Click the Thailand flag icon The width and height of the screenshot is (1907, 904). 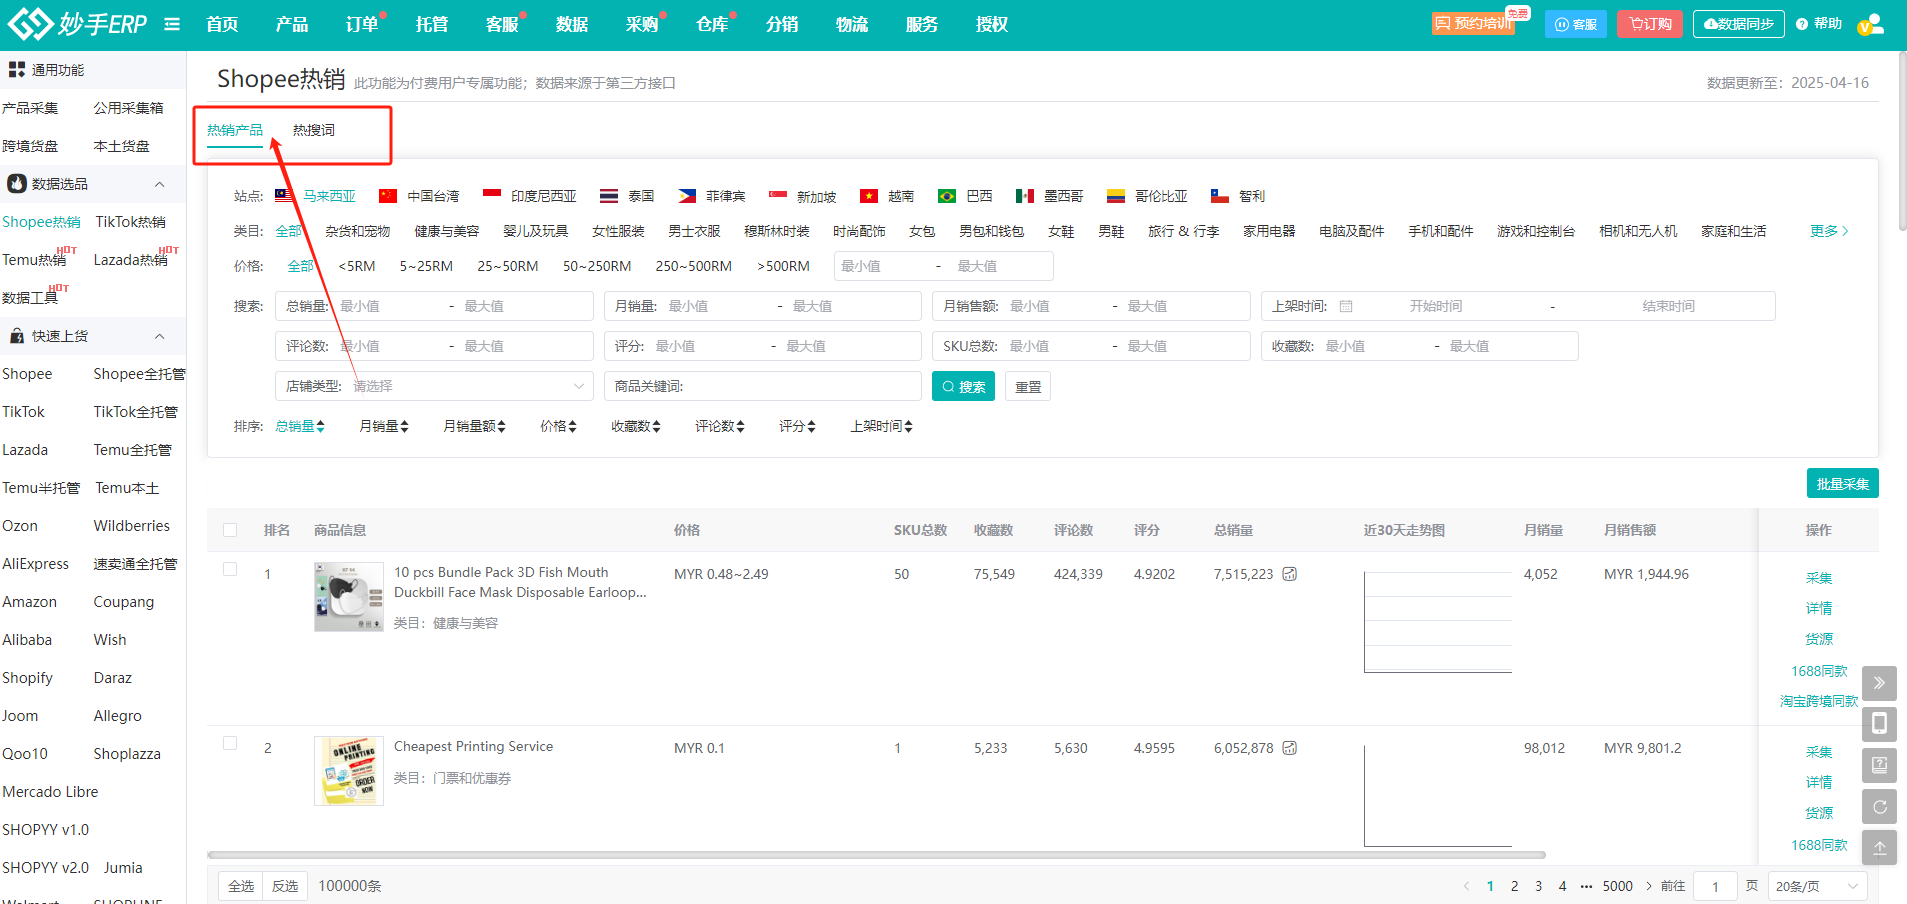click(x=609, y=196)
